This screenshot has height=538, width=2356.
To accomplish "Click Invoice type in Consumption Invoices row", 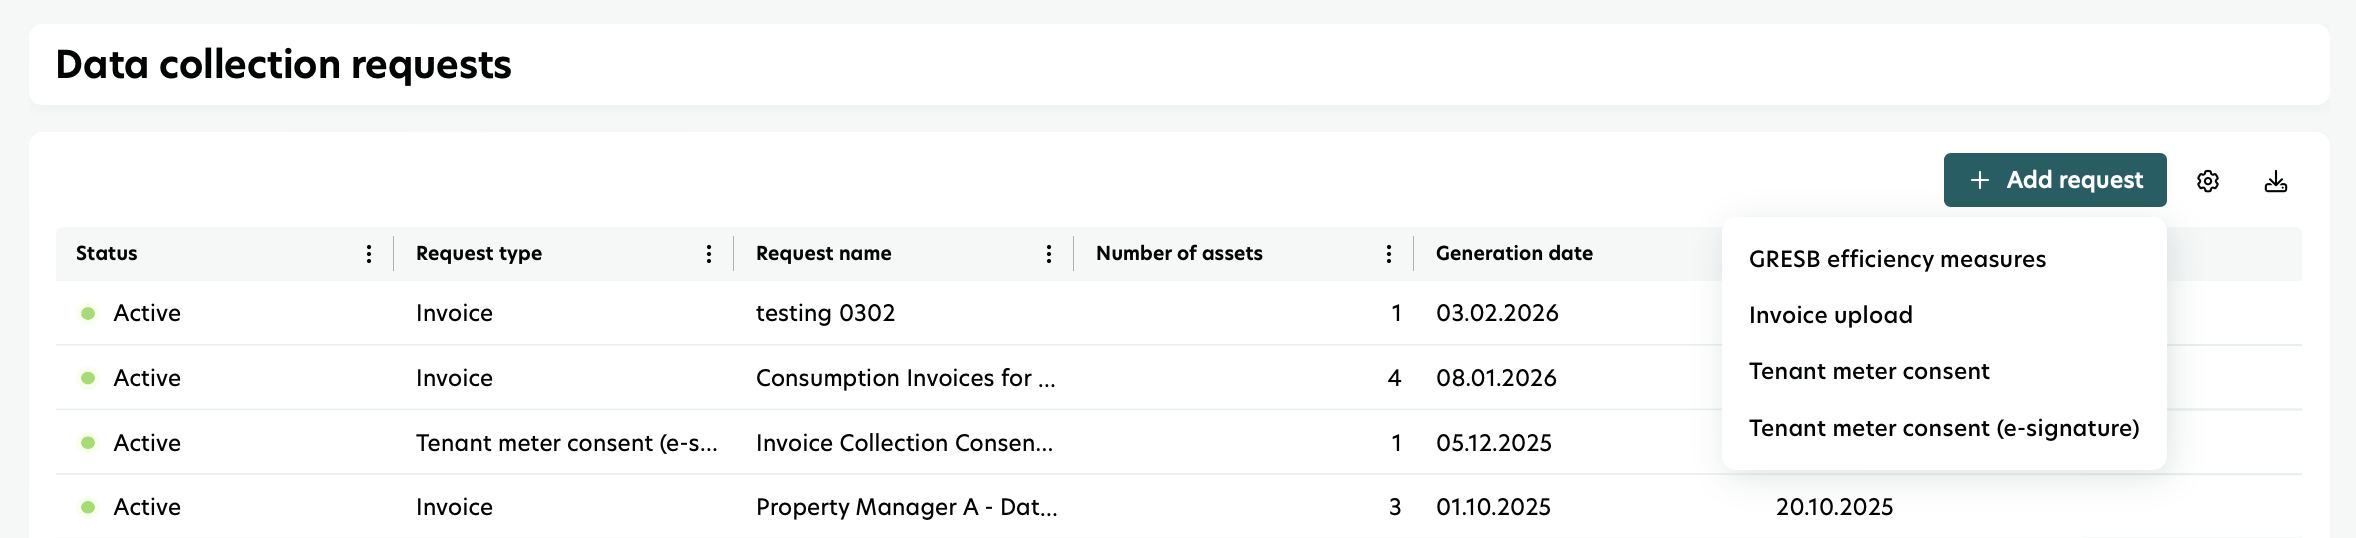I will click(x=455, y=378).
